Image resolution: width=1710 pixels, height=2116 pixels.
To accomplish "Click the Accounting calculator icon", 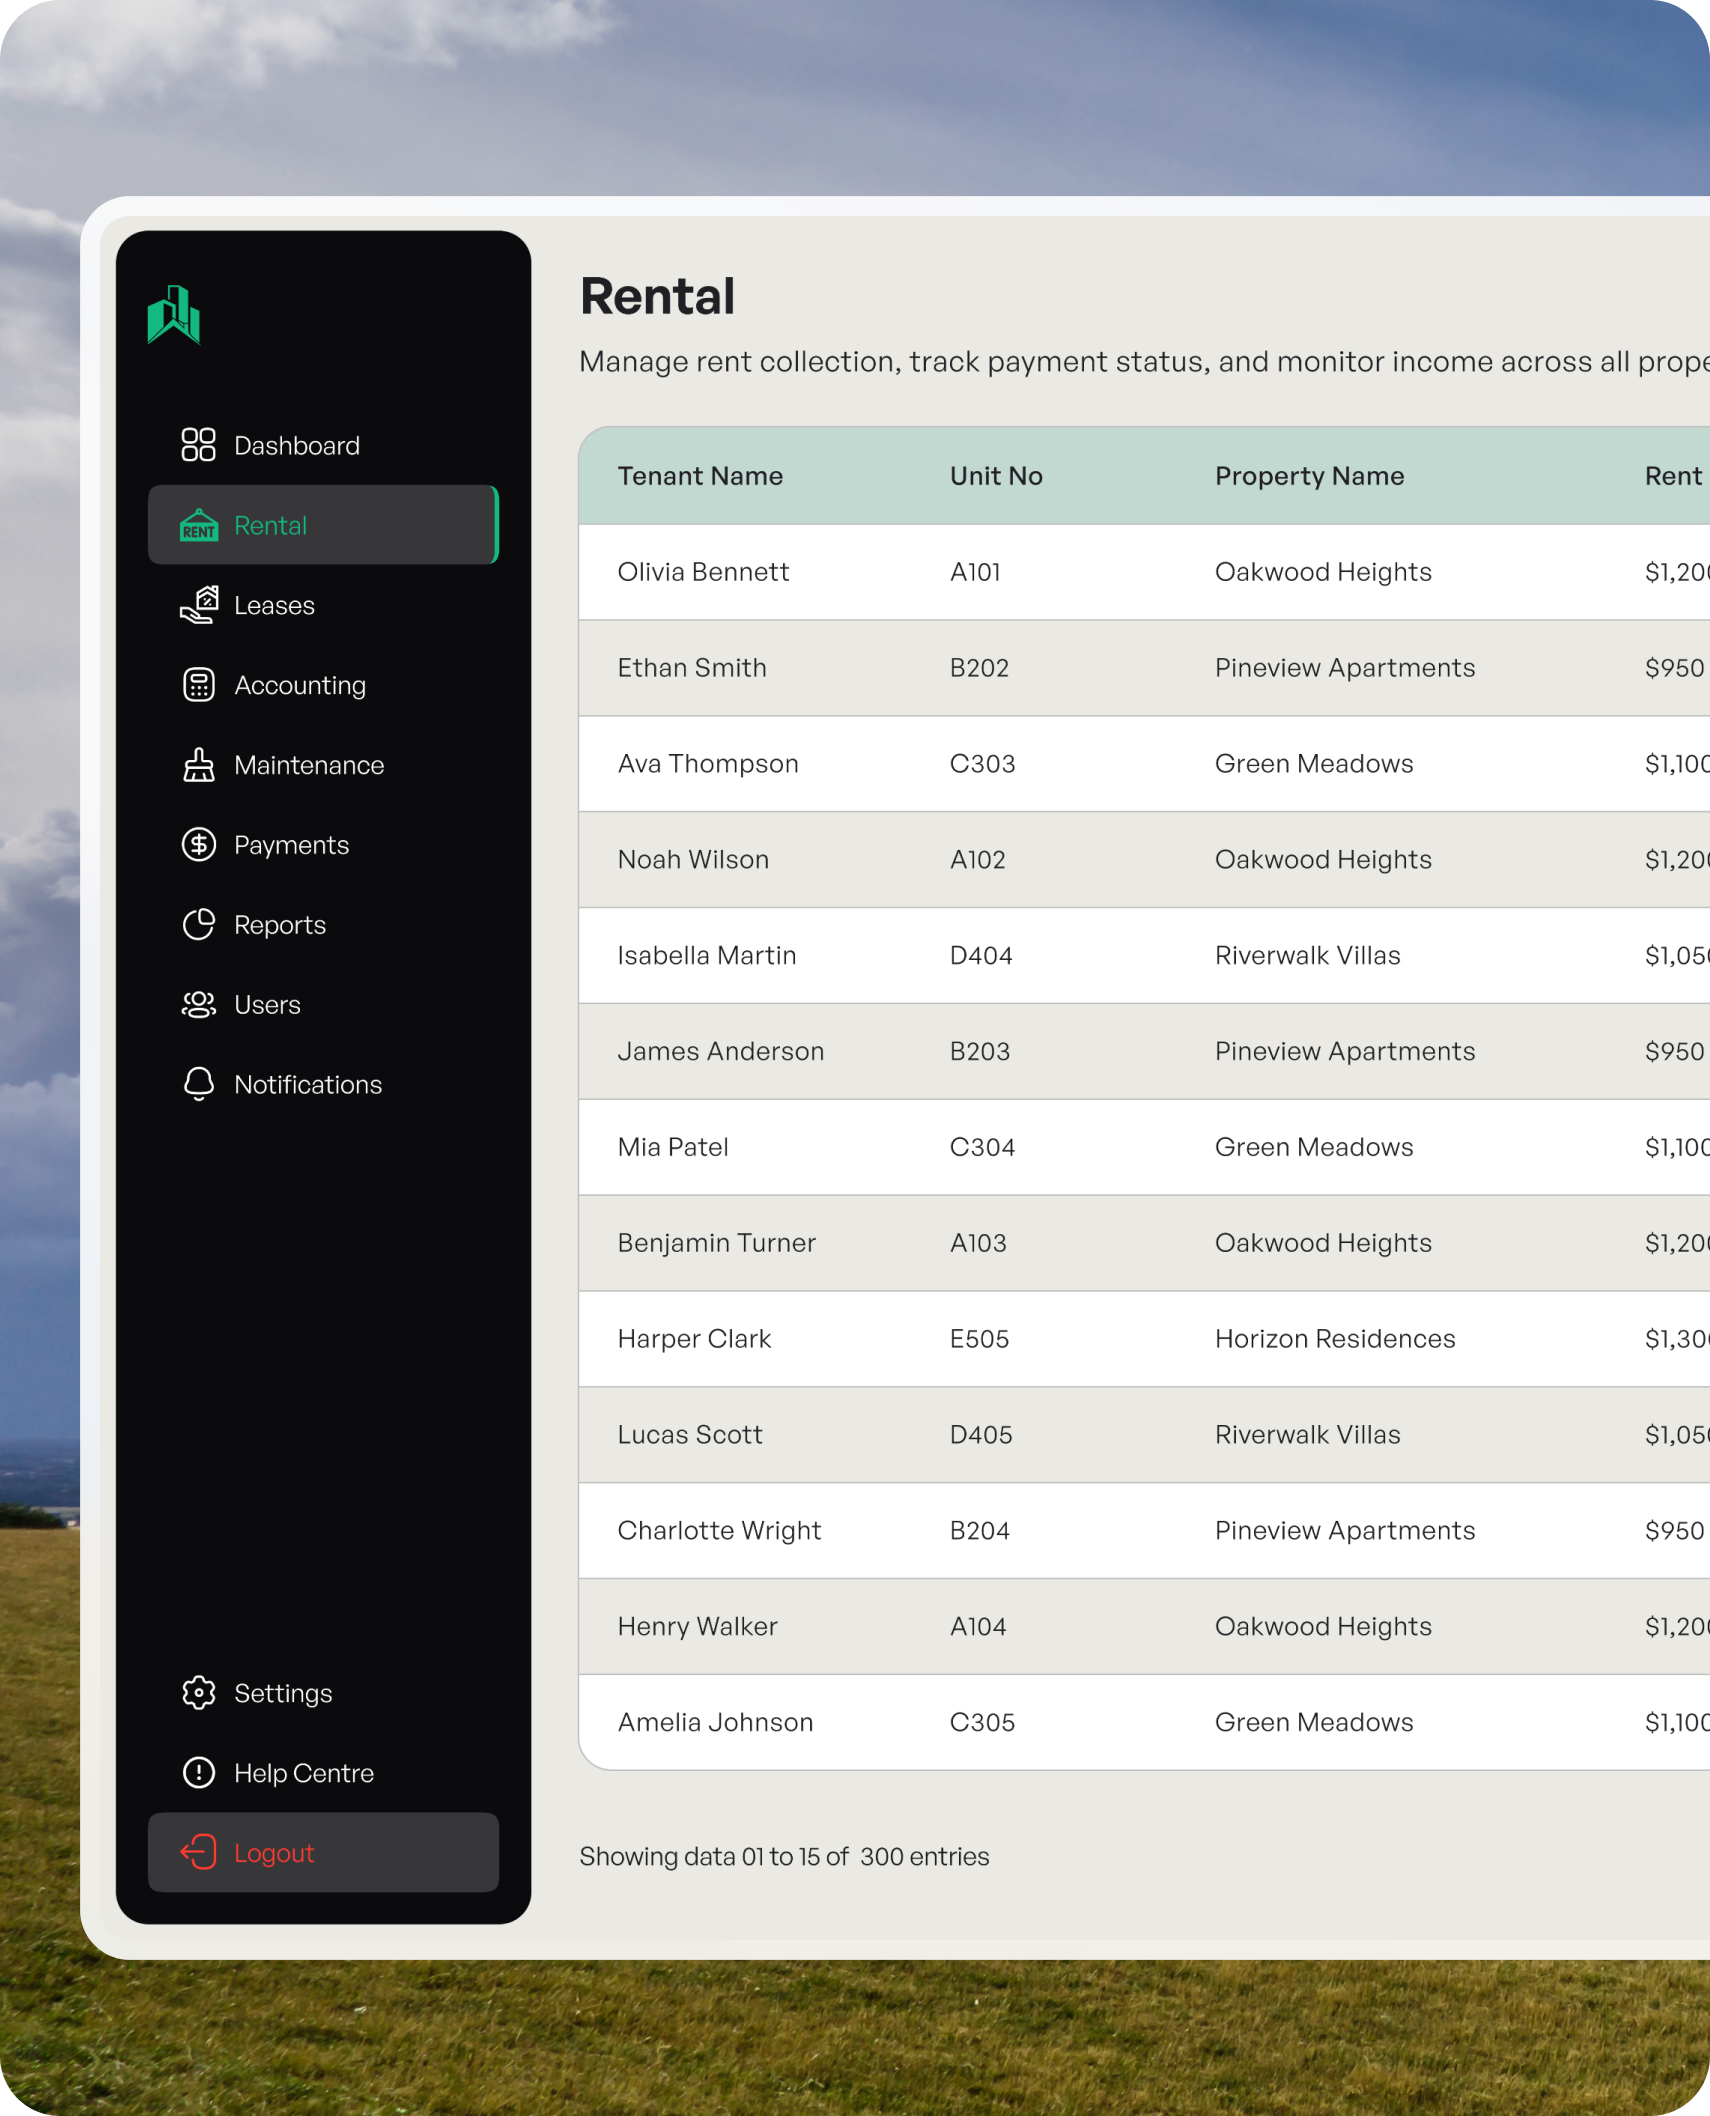I will 198,685.
